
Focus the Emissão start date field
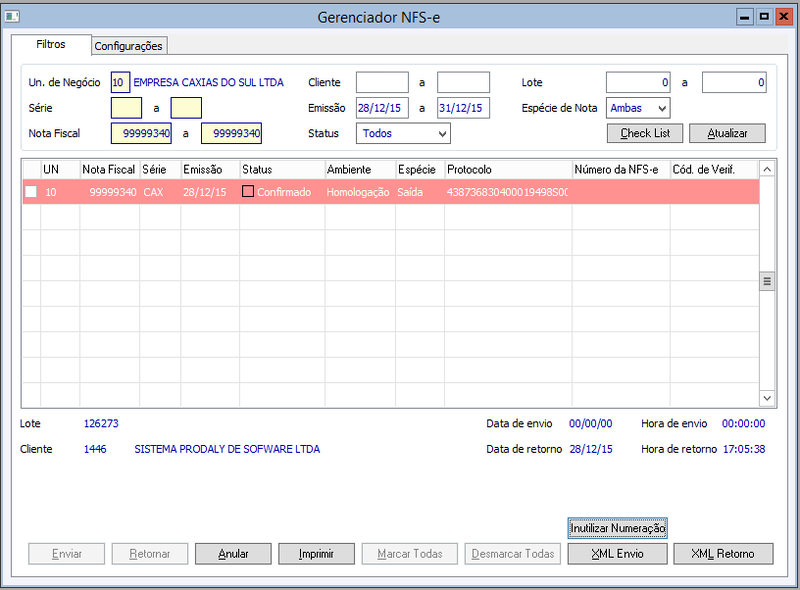click(382, 108)
